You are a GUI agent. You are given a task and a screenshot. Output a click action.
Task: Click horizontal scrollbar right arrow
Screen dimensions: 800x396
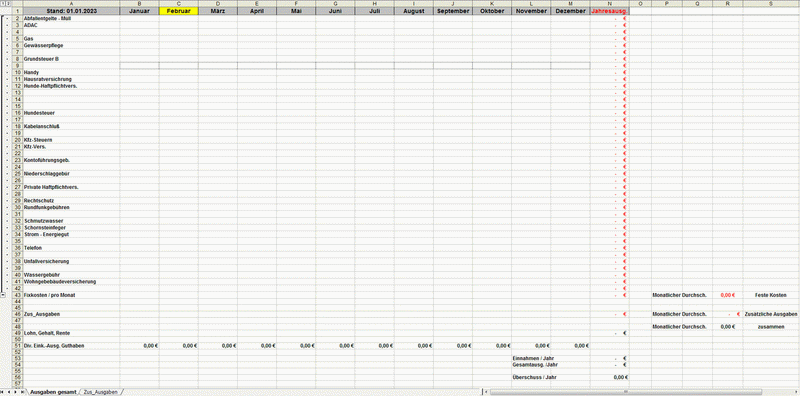(x=796, y=392)
